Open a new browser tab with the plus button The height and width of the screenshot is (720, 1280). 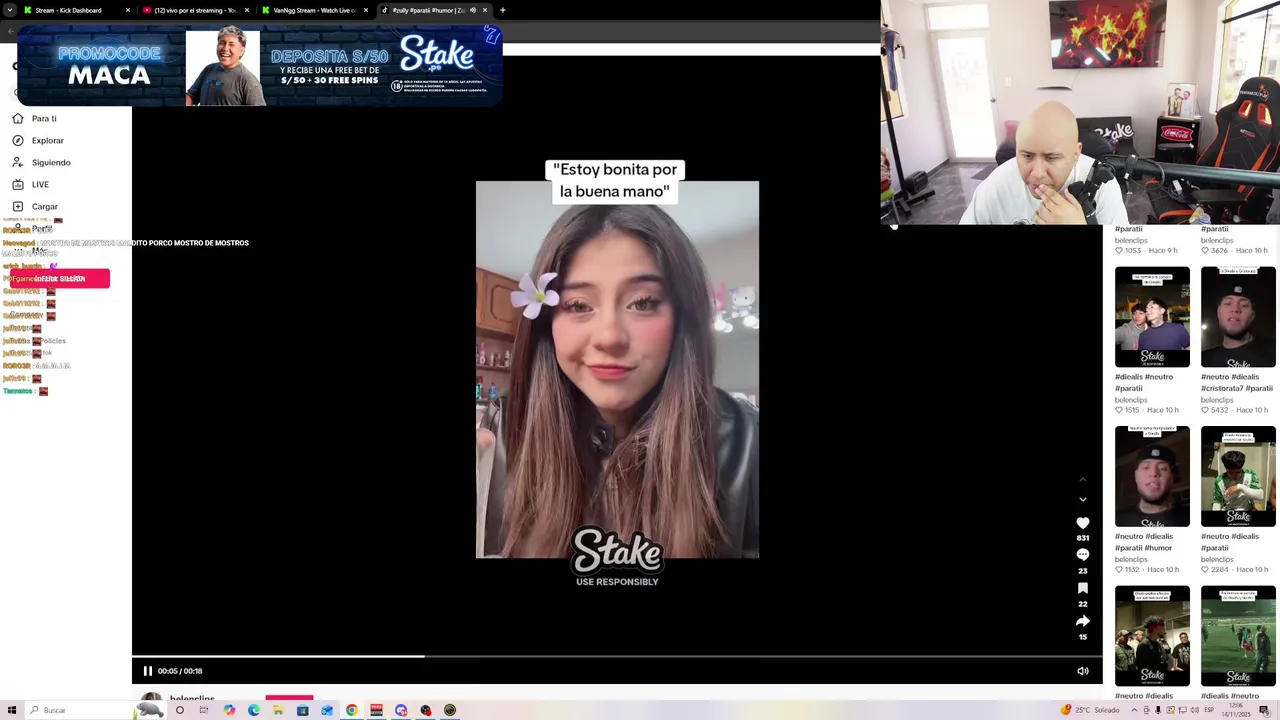[502, 10]
